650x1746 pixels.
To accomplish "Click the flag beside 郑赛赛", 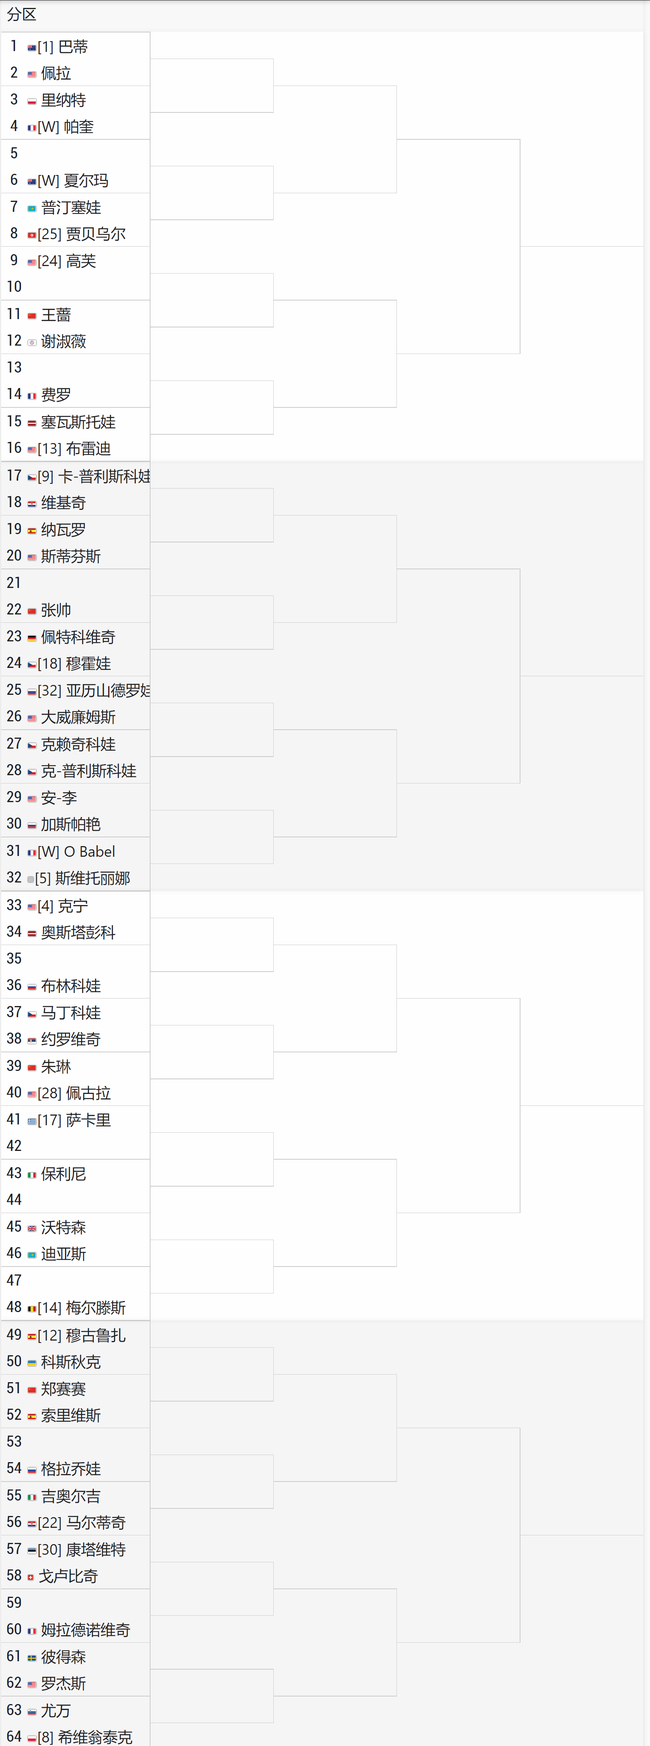I will point(32,1389).
